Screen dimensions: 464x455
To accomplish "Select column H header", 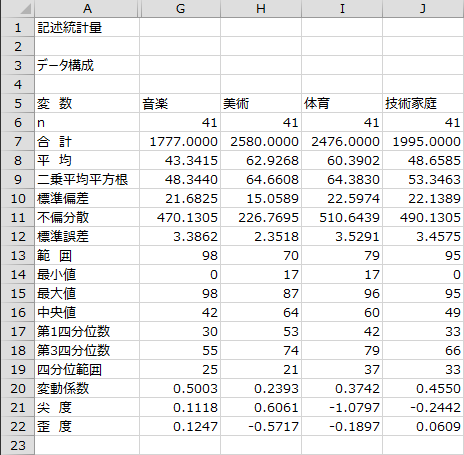I will tap(261, 9).
